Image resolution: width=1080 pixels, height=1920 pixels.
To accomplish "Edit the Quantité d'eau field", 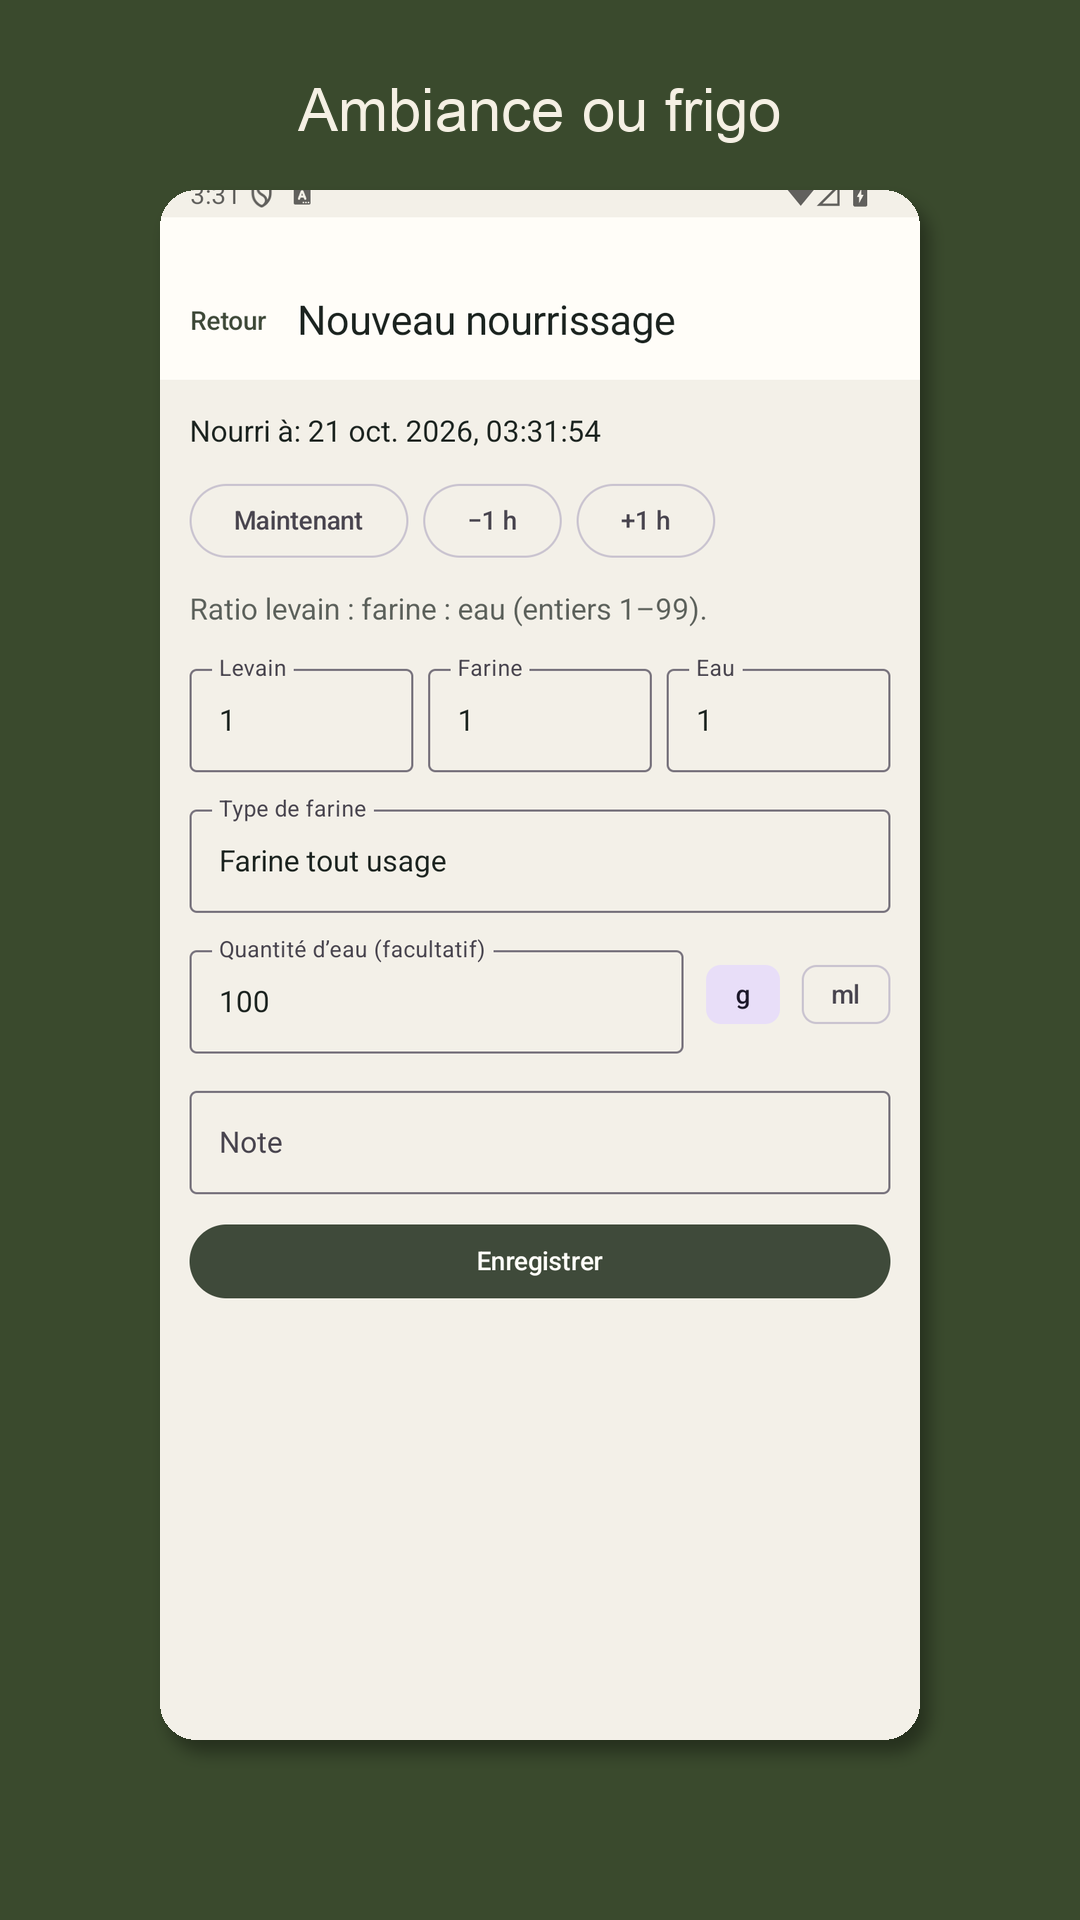I will click(x=436, y=1001).
